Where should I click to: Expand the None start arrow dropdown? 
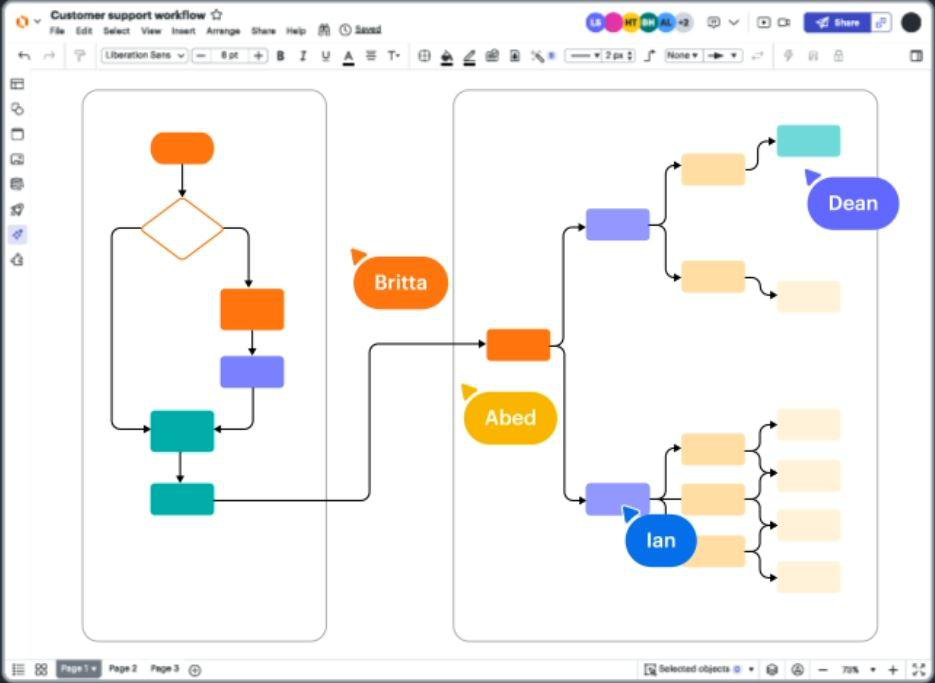coord(683,55)
